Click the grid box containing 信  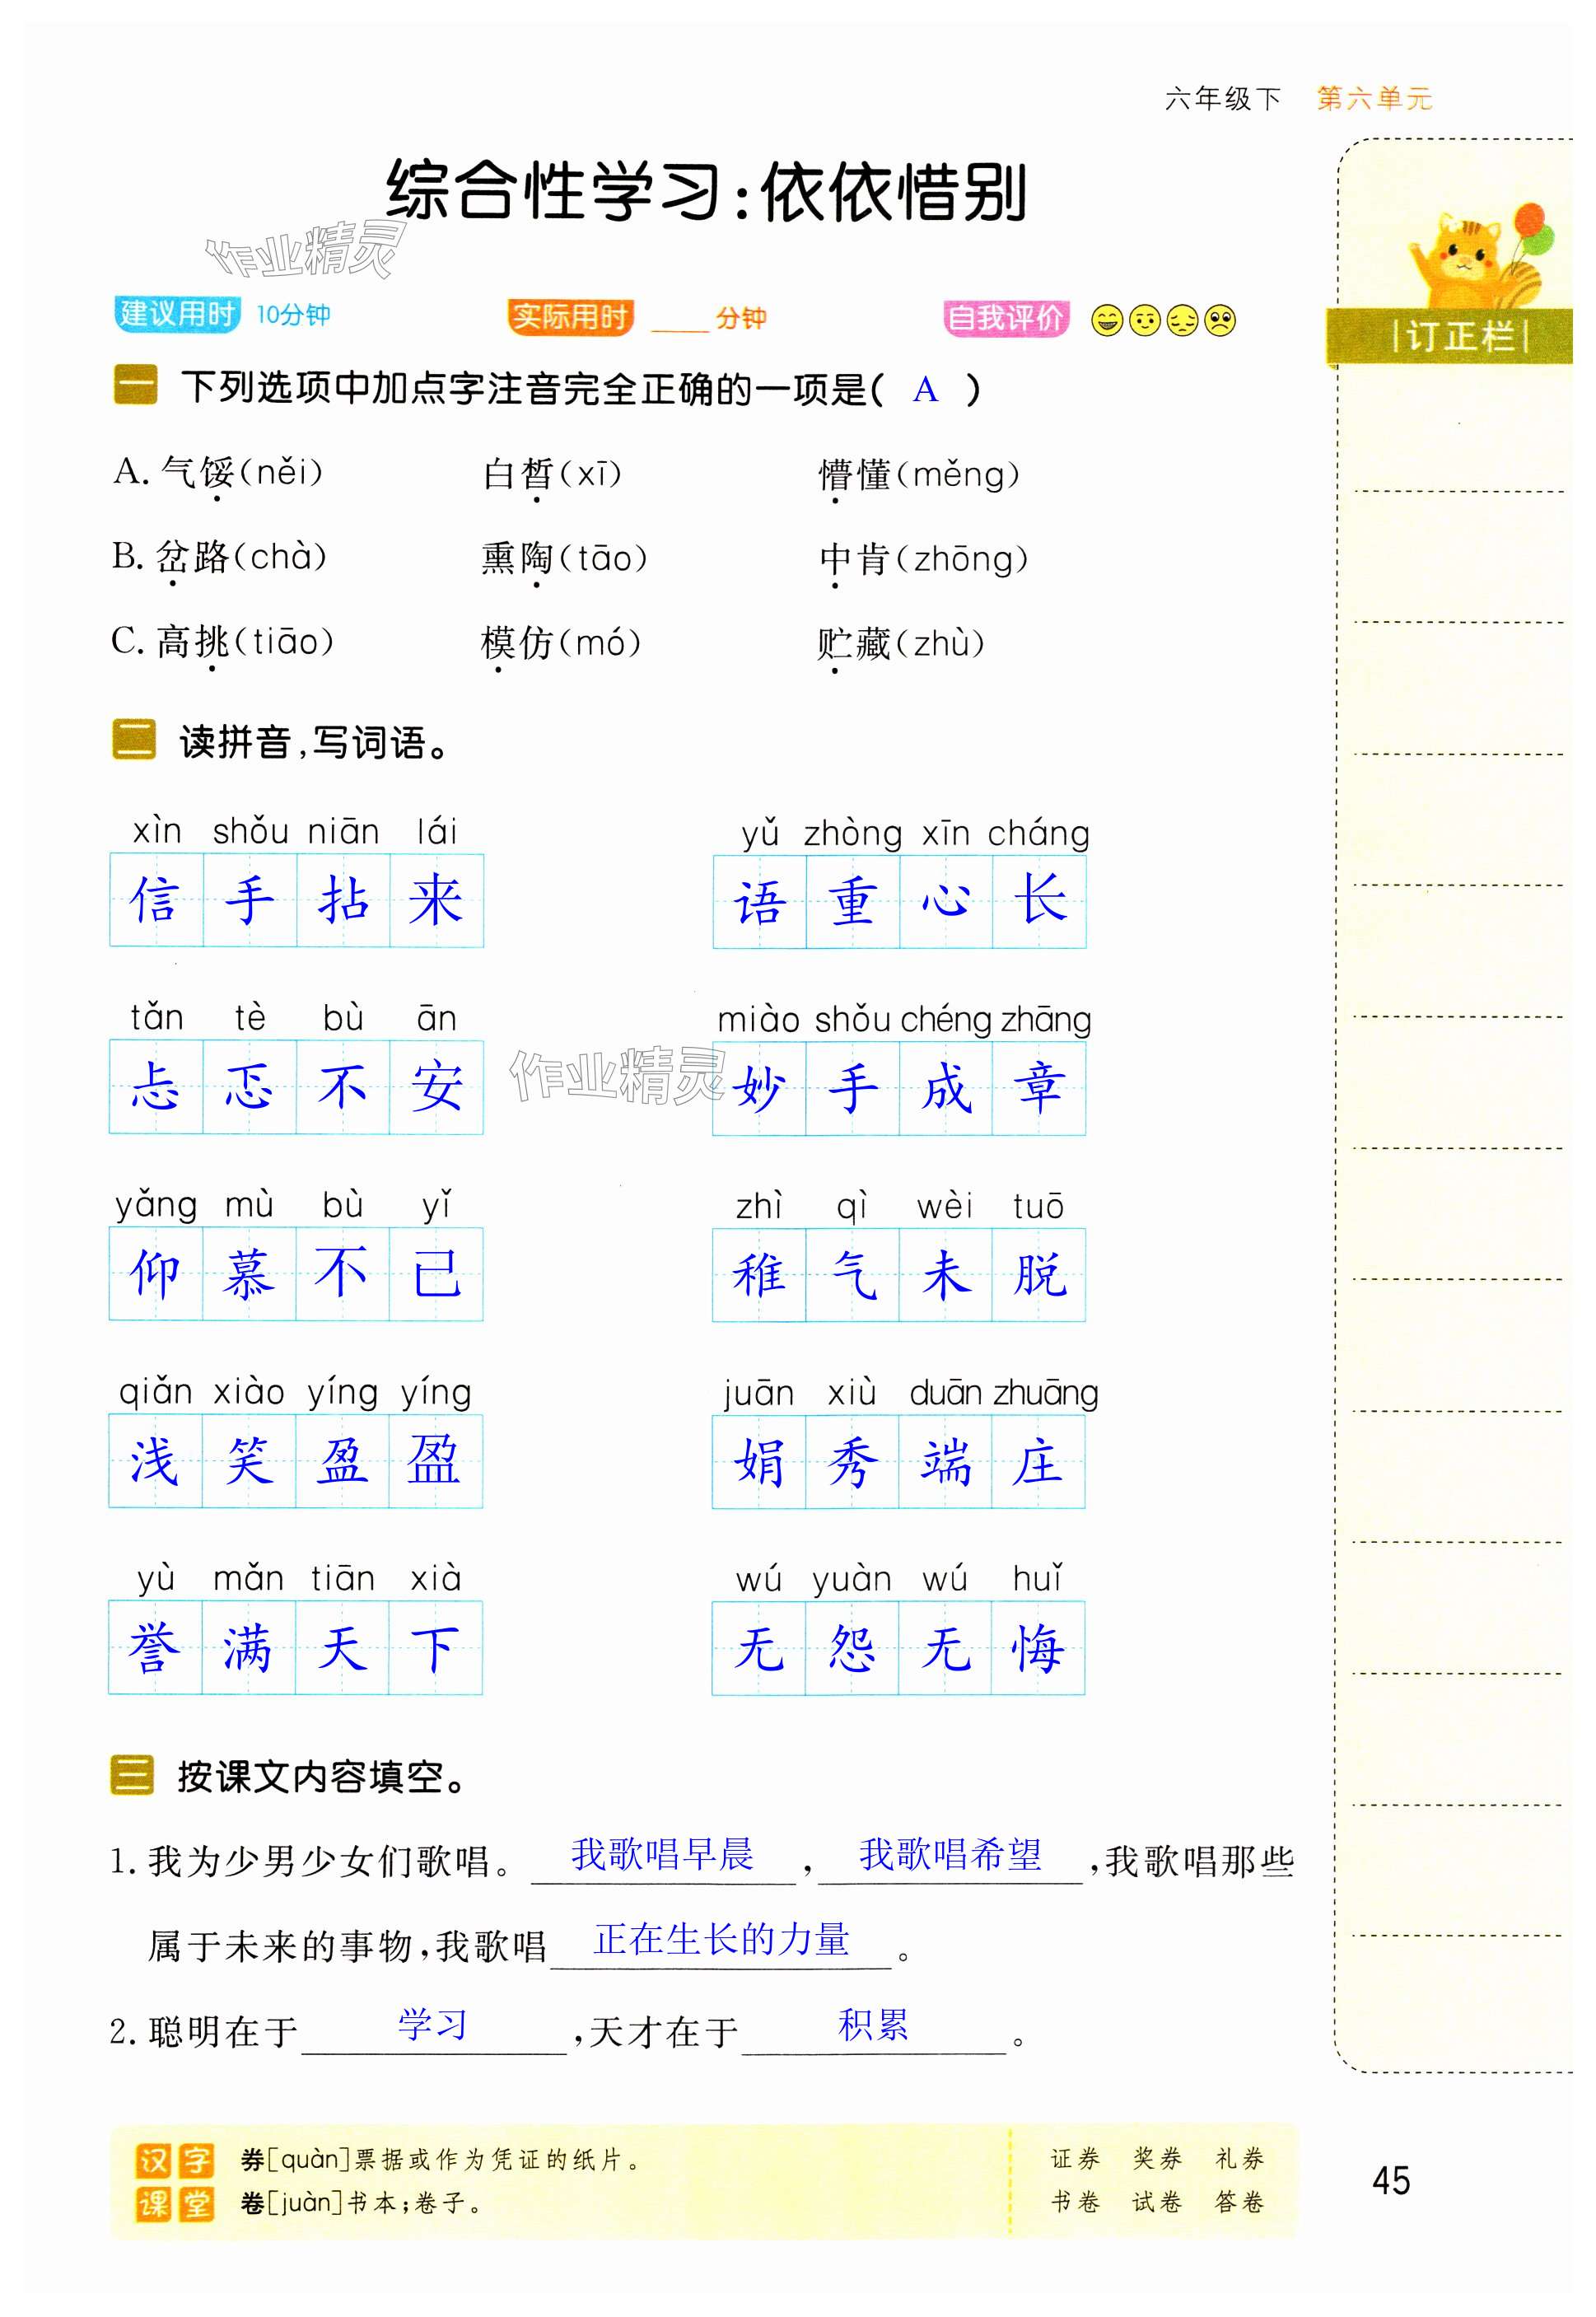(x=156, y=900)
